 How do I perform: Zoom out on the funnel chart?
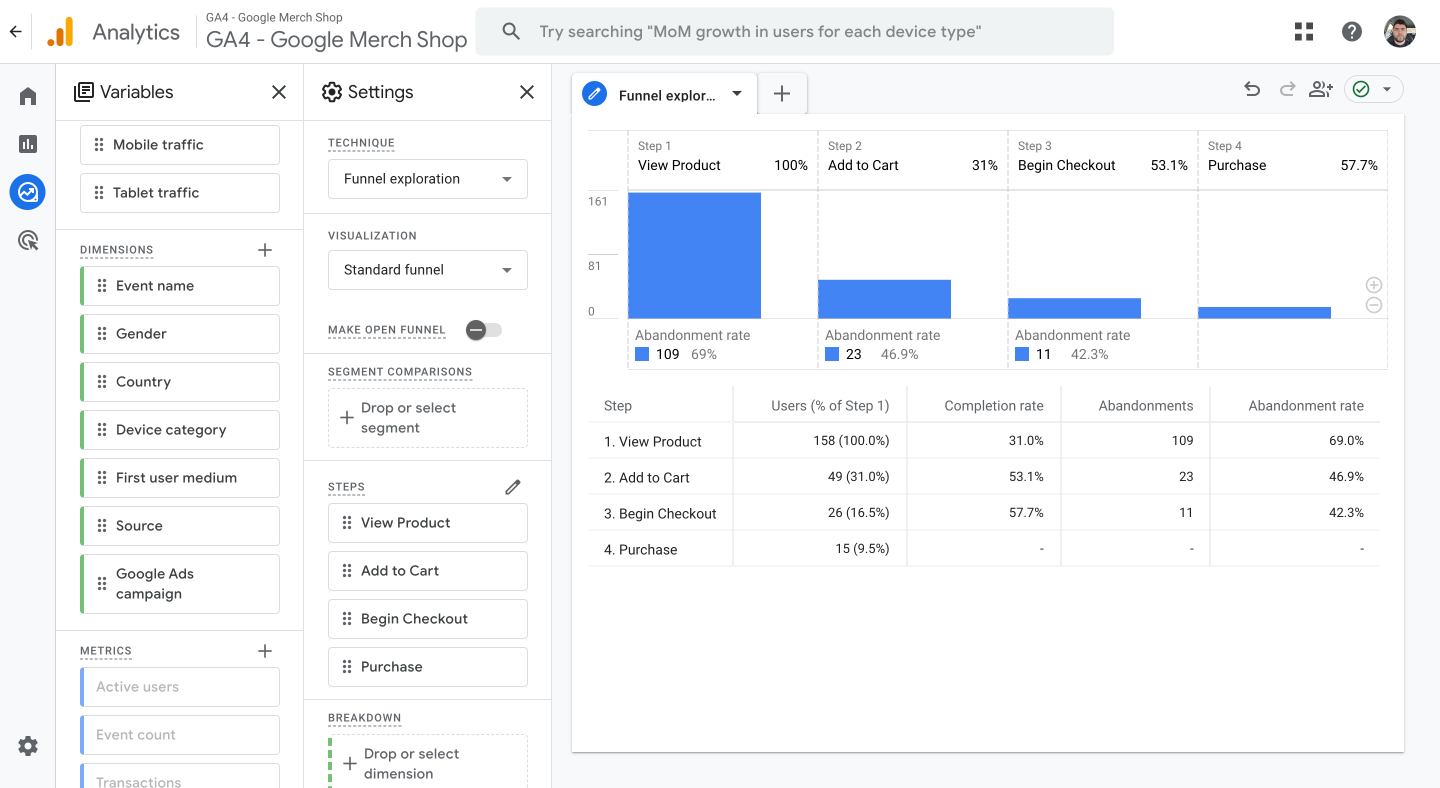click(x=1374, y=305)
